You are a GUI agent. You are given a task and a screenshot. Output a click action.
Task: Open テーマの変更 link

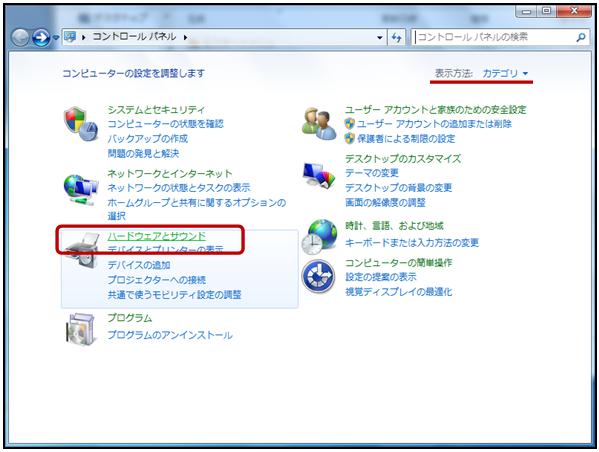click(x=372, y=173)
